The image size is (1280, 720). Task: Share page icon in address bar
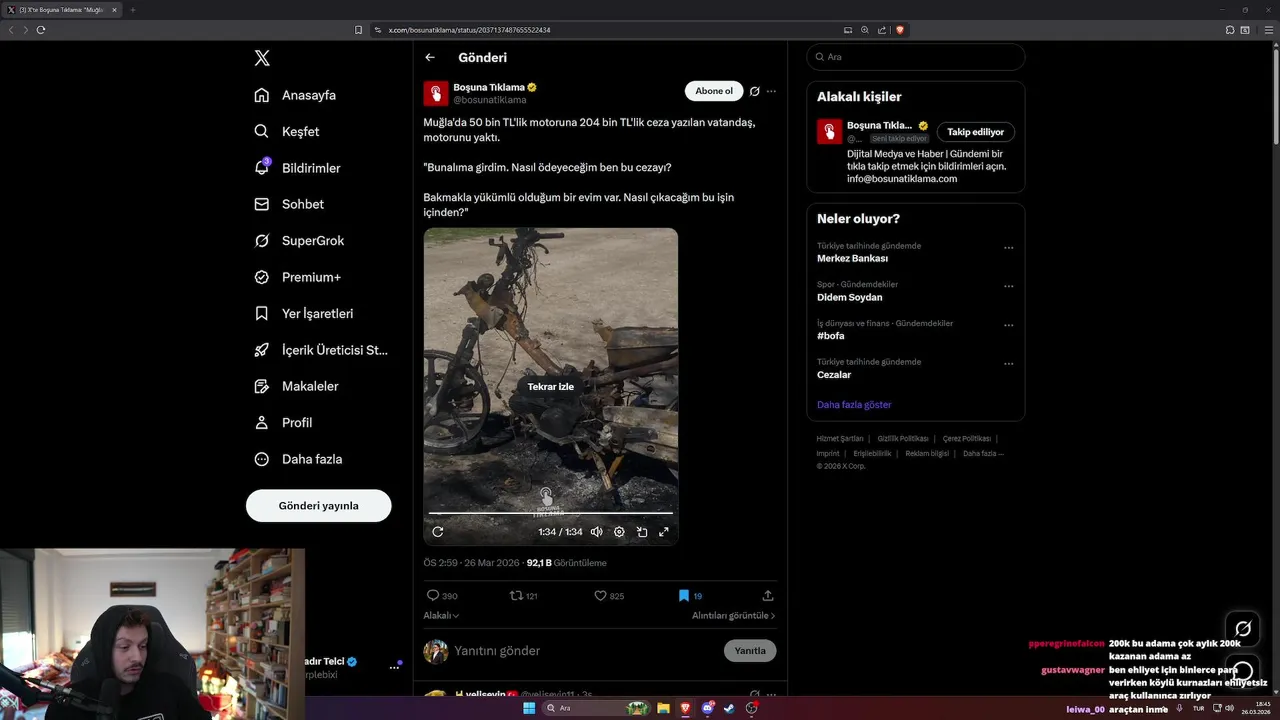click(882, 30)
